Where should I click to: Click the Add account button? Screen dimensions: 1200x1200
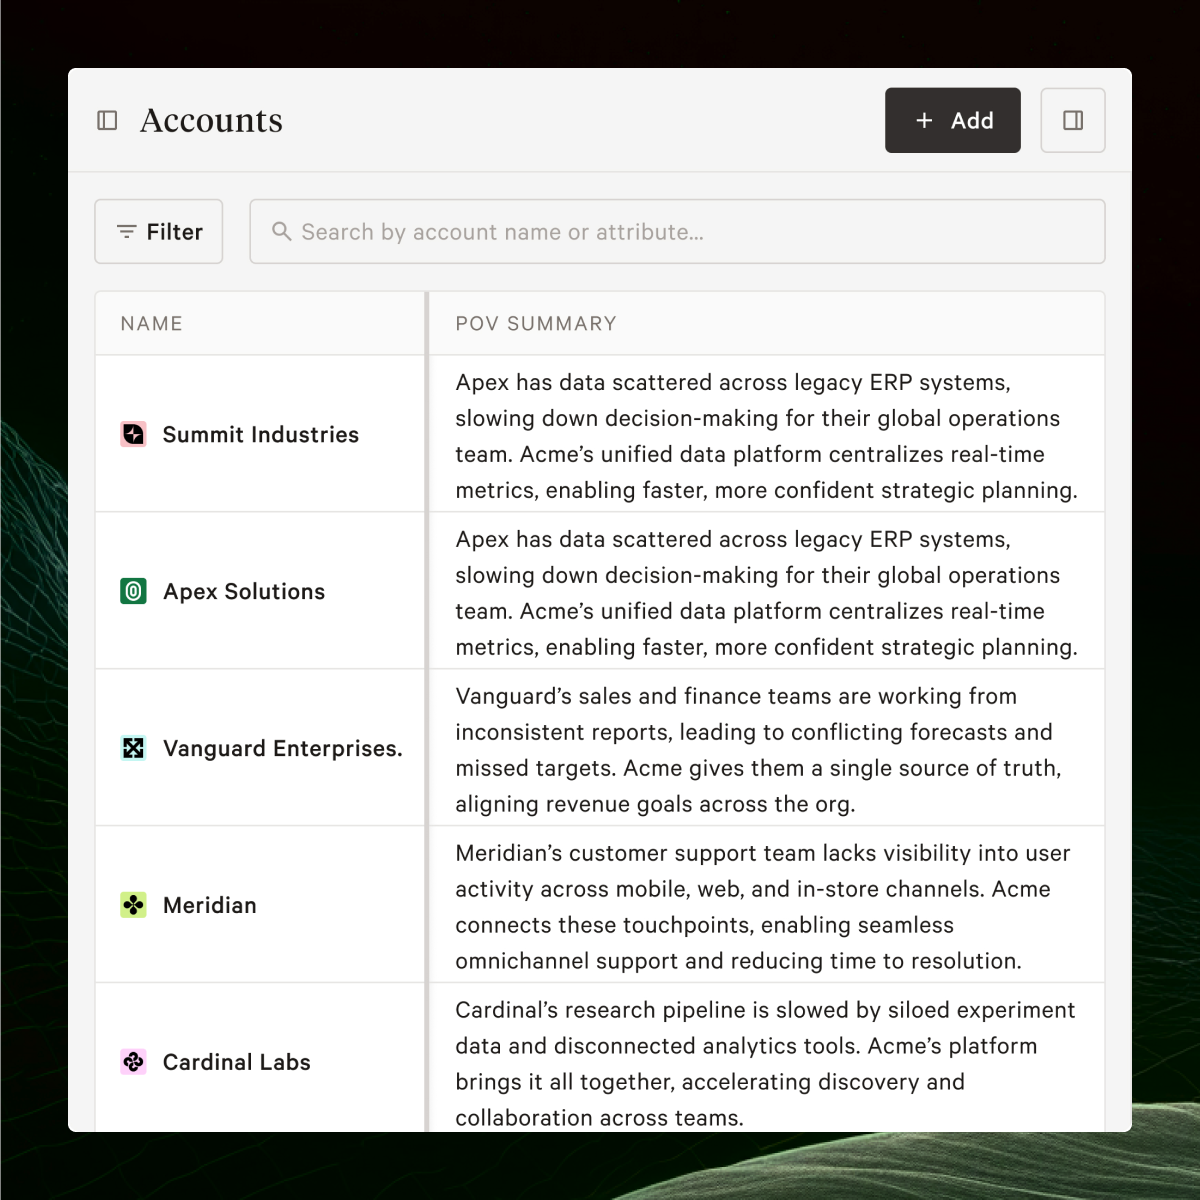[952, 120]
